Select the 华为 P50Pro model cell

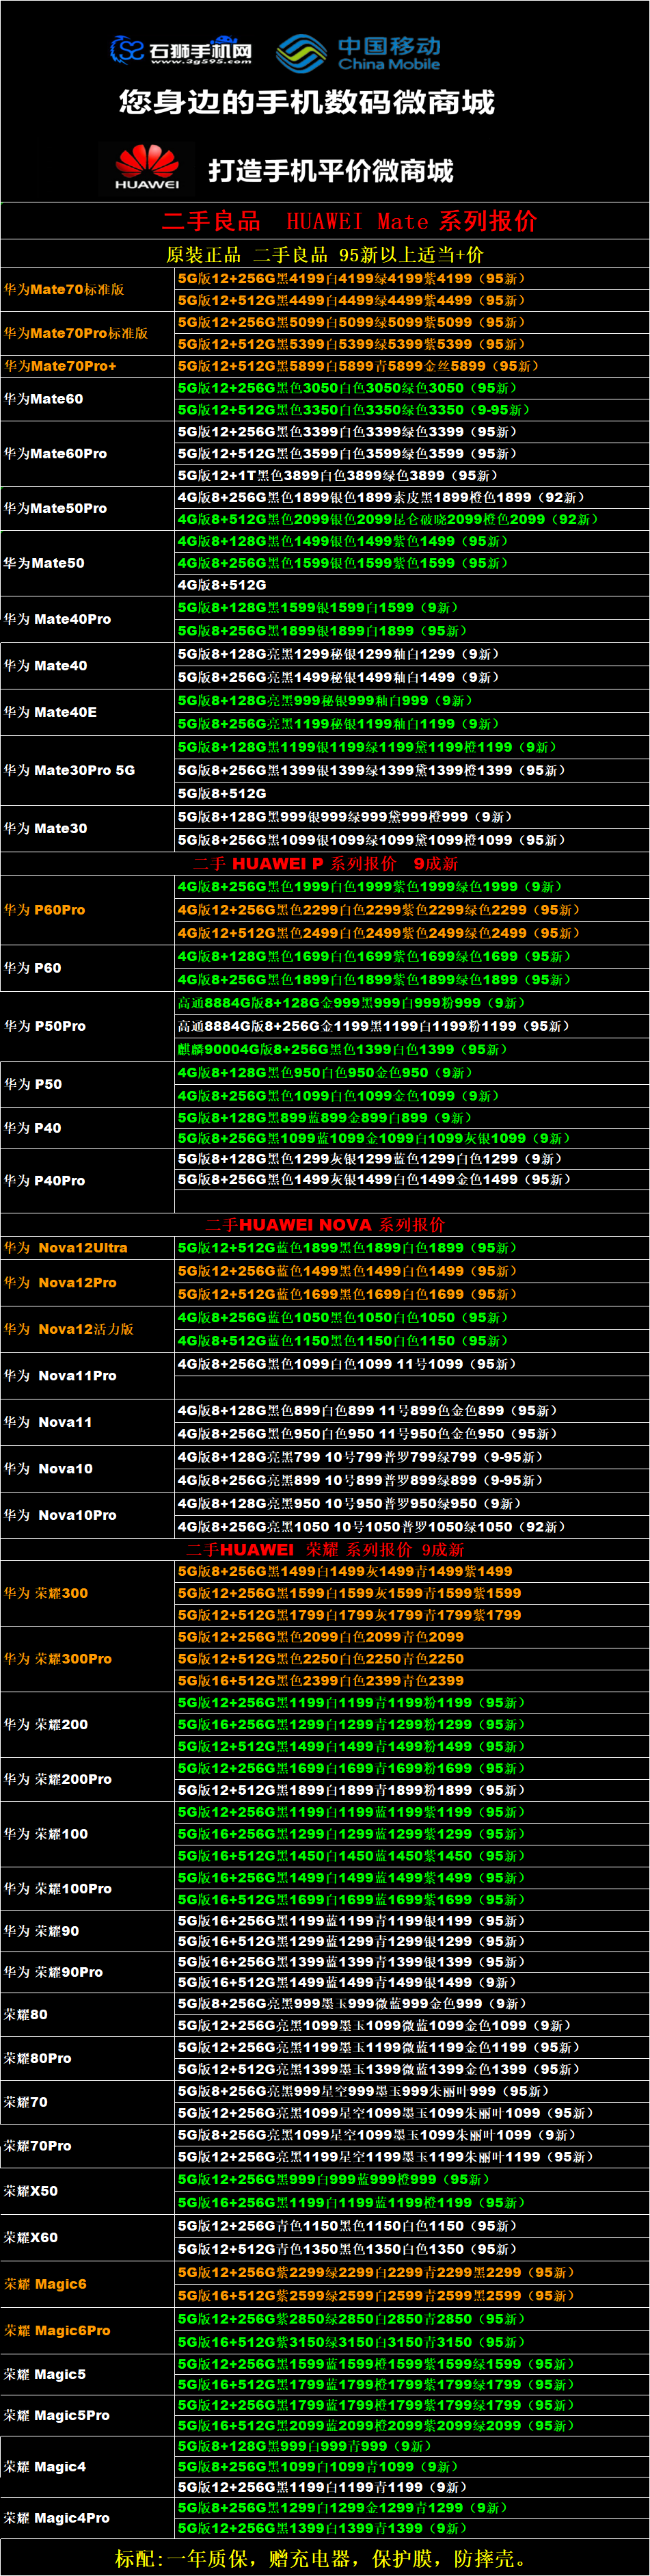(87, 1026)
